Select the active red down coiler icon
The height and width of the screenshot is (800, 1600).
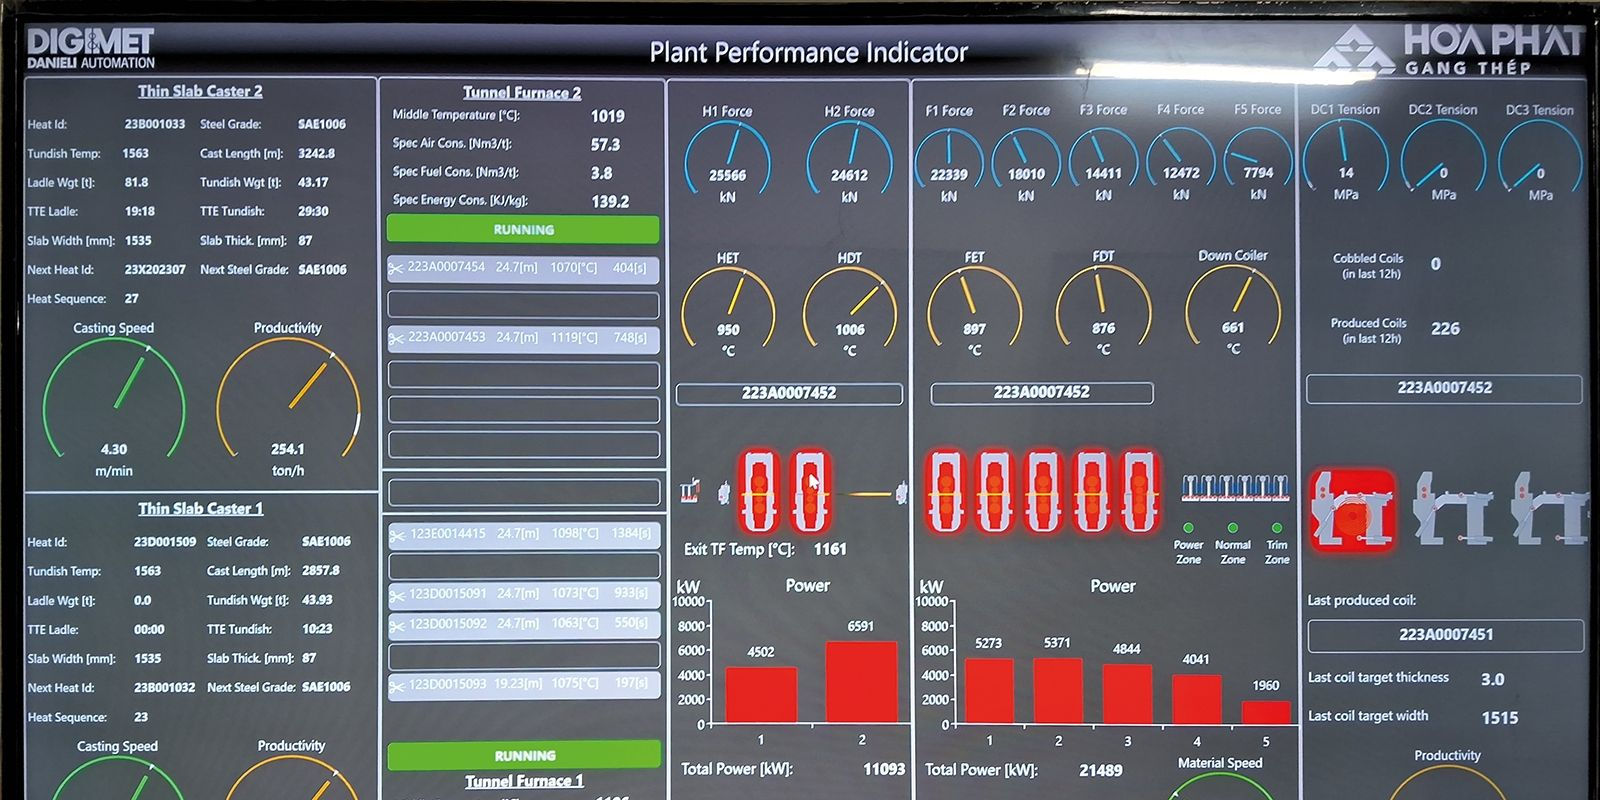[x=1352, y=508]
